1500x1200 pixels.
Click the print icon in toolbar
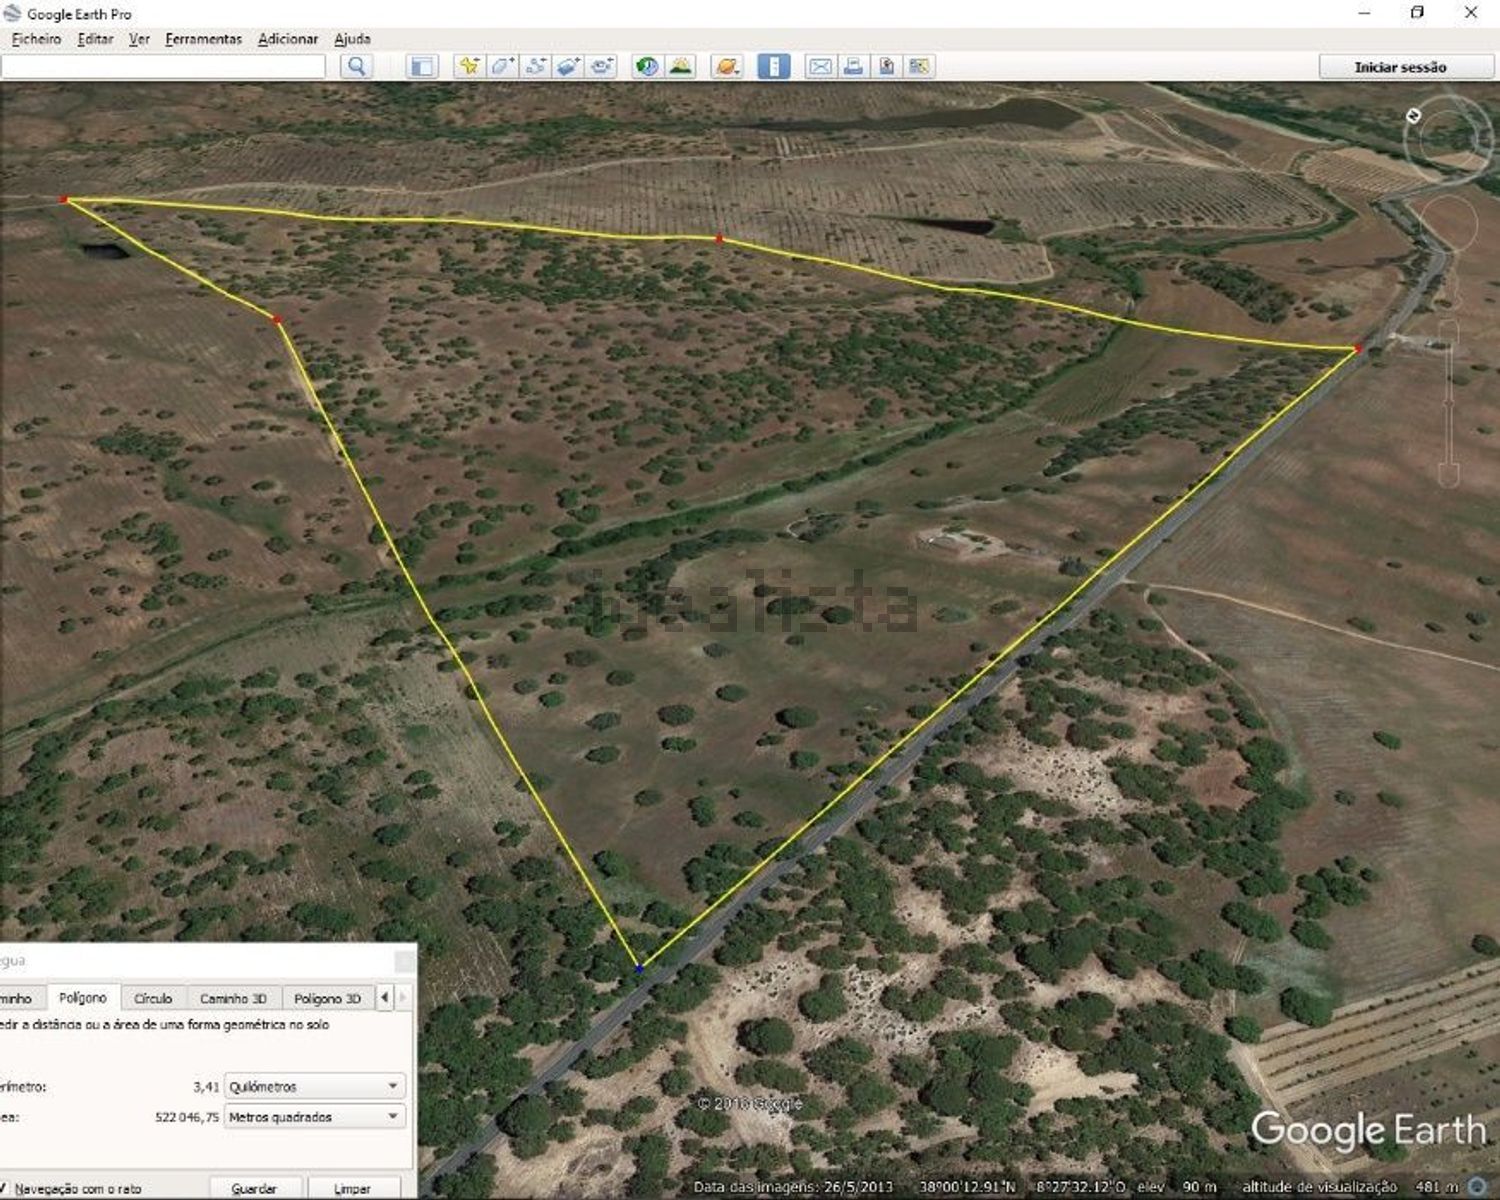pos(853,67)
